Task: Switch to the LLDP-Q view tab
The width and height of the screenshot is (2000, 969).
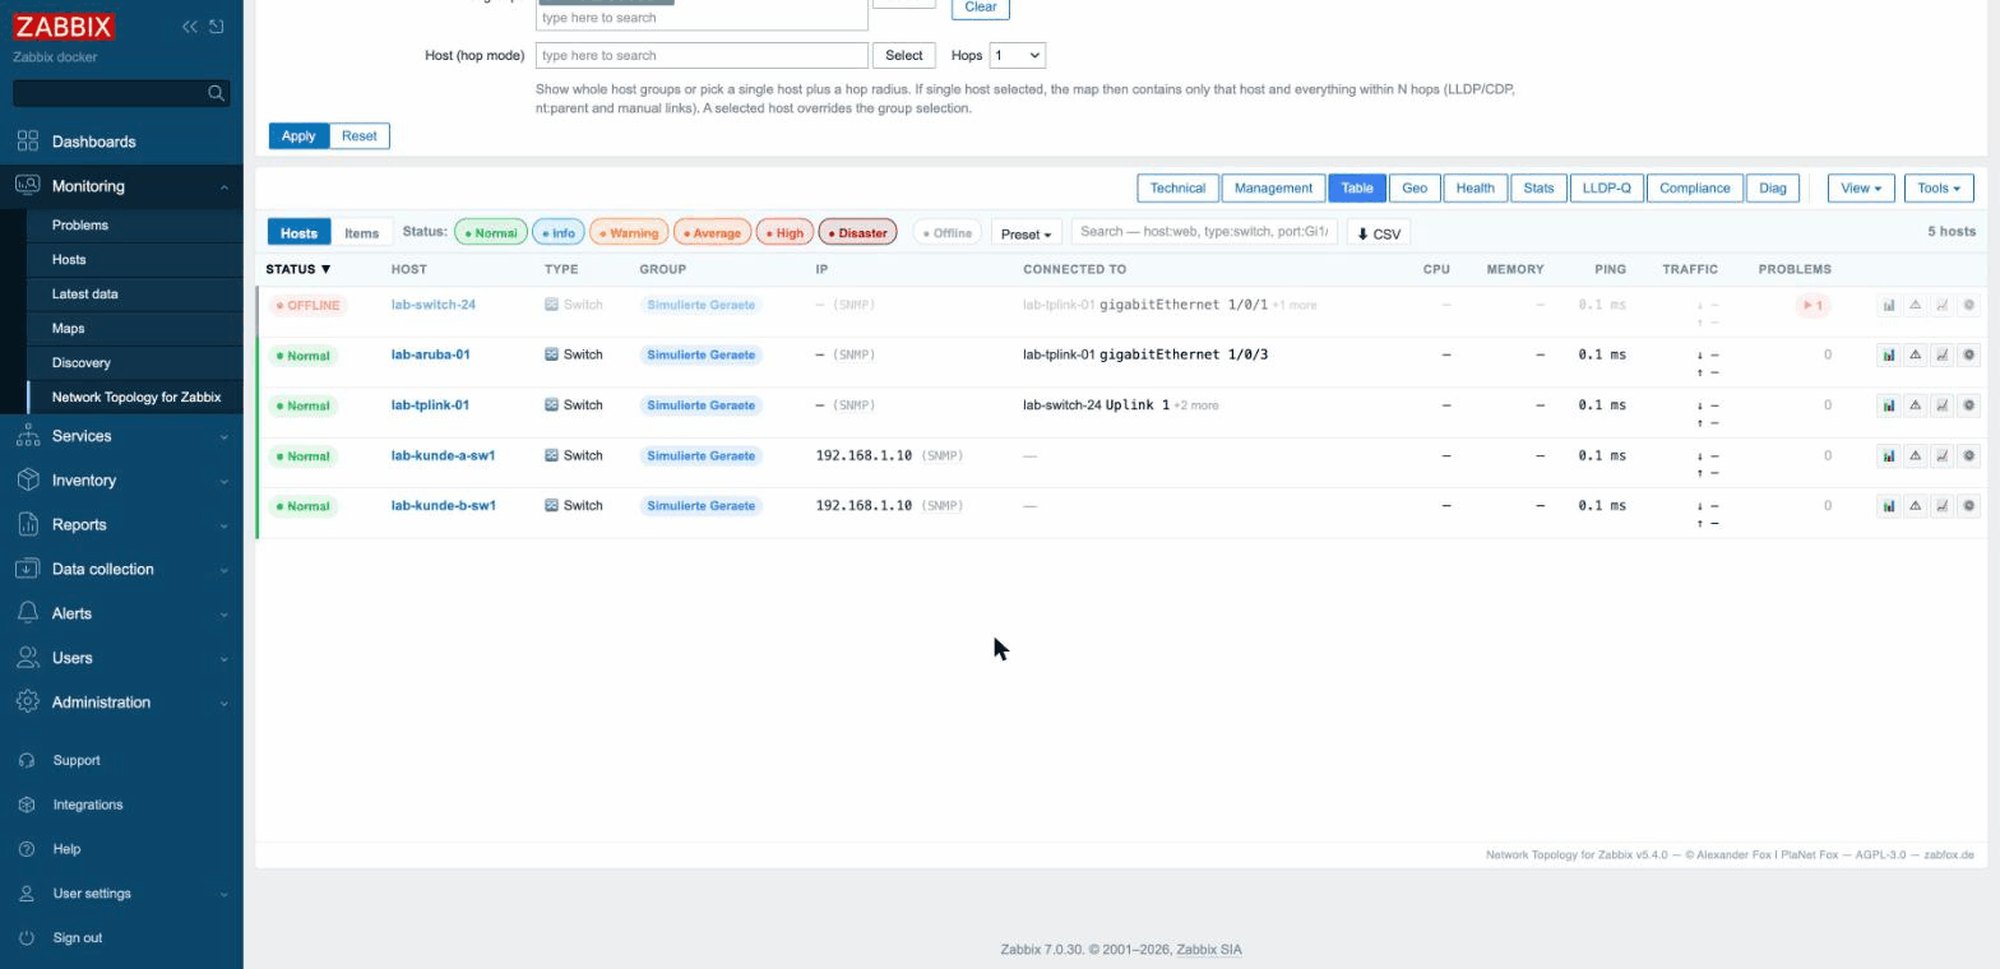Action: pyautogui.click(x=1607, y=188)
